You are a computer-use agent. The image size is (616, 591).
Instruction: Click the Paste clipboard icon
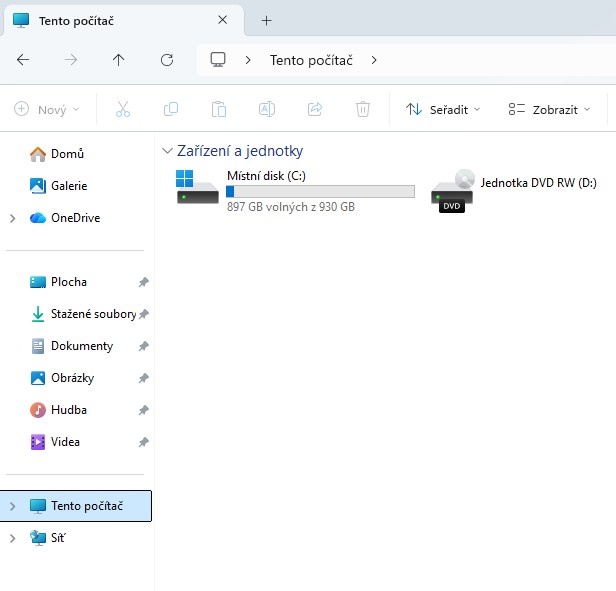point(219,109)
